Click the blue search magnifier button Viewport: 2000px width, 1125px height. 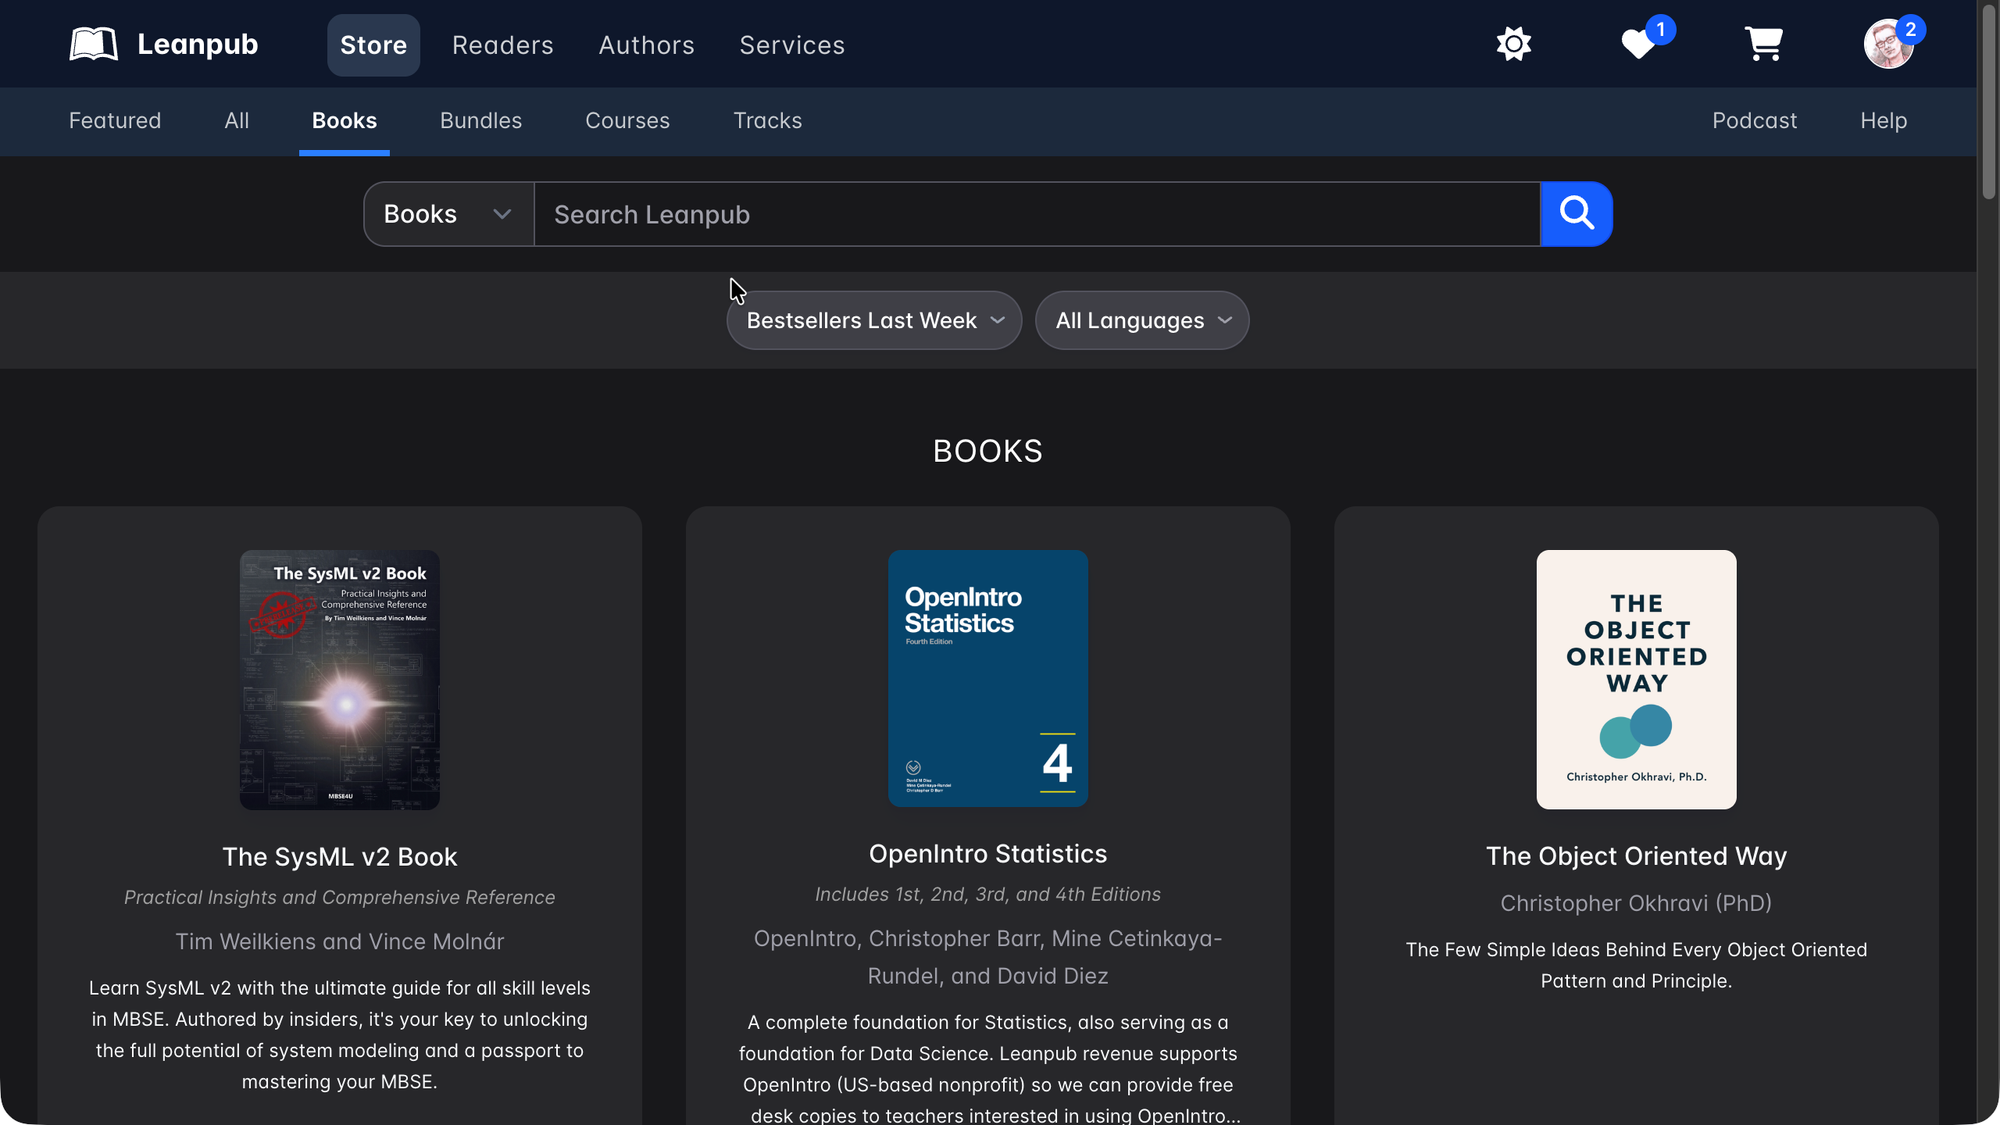pos(1576,214)
